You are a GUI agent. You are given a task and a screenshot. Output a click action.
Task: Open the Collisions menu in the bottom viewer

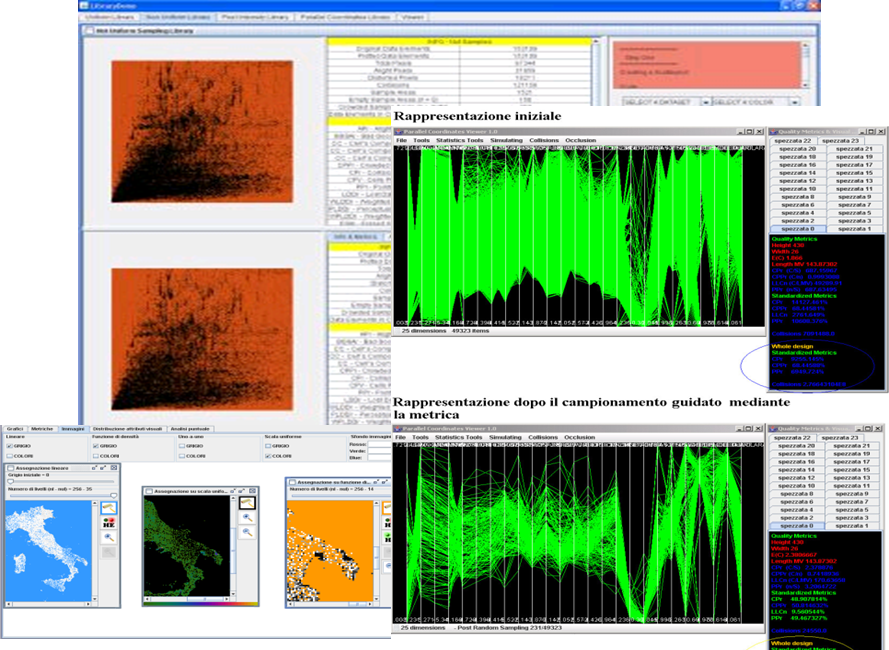coord(543,438)
